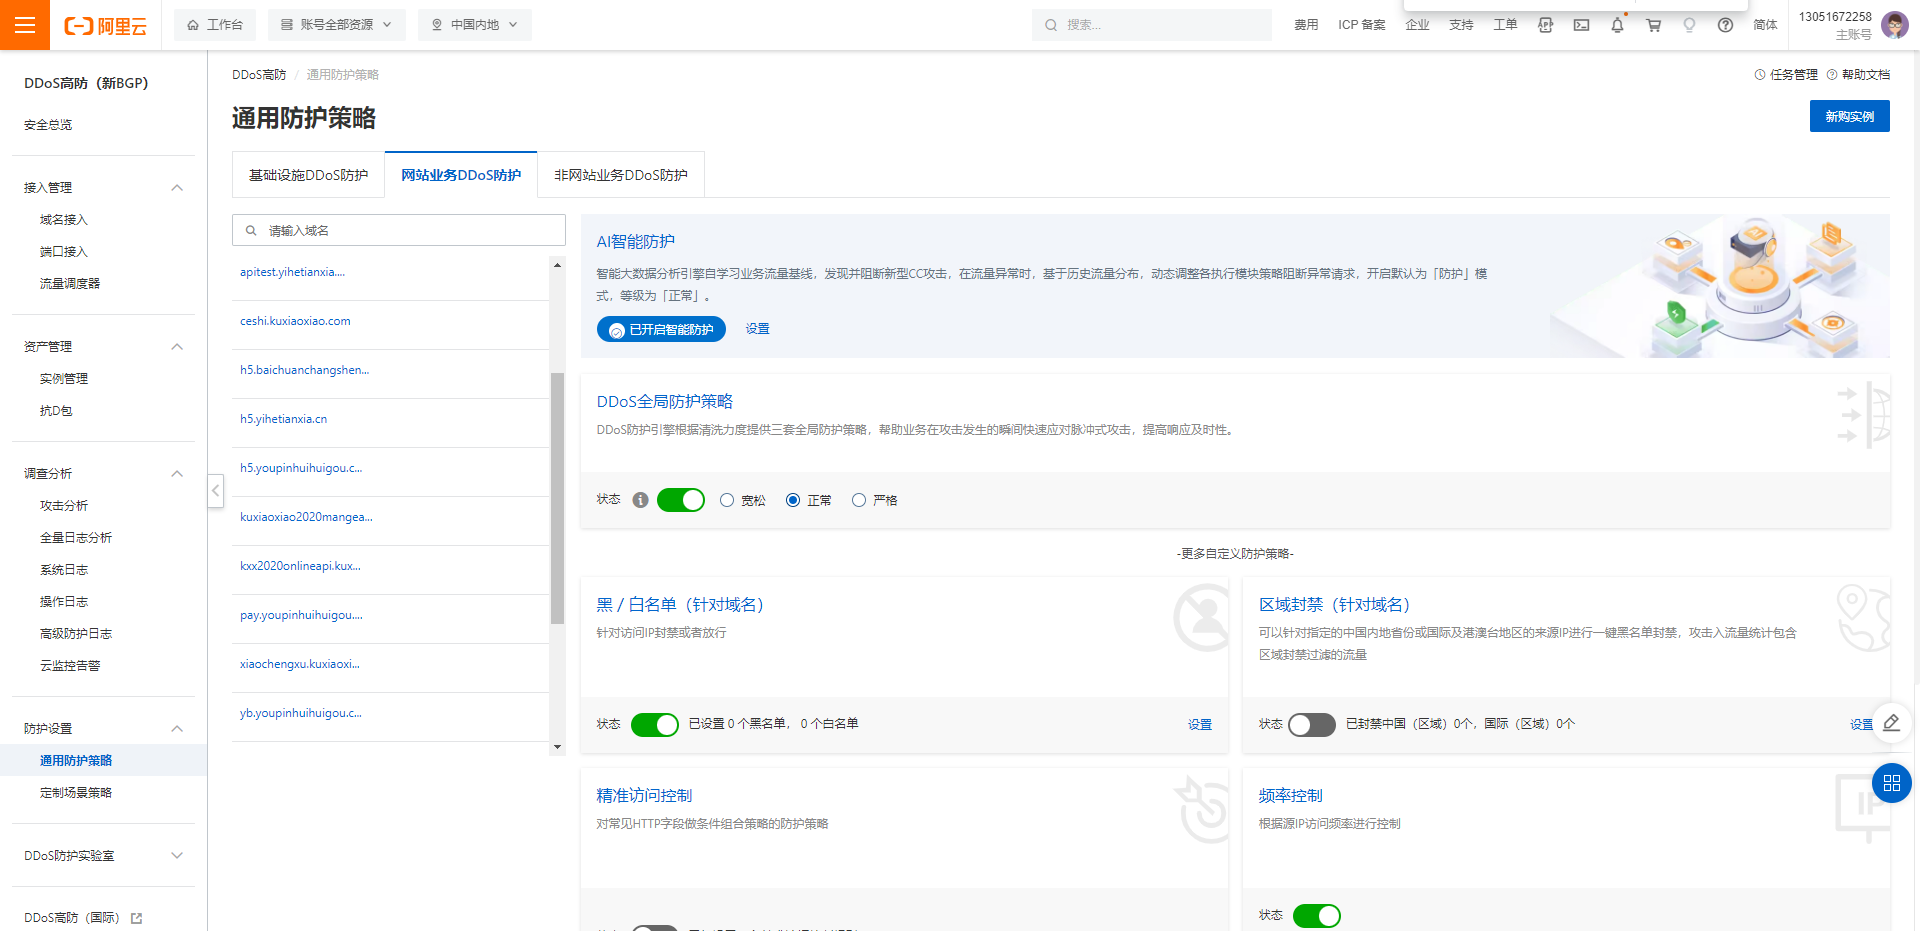This screenshot has height=931, width=1920.
Task: Click the top 搜索 search box
Action: (1152, 25)
